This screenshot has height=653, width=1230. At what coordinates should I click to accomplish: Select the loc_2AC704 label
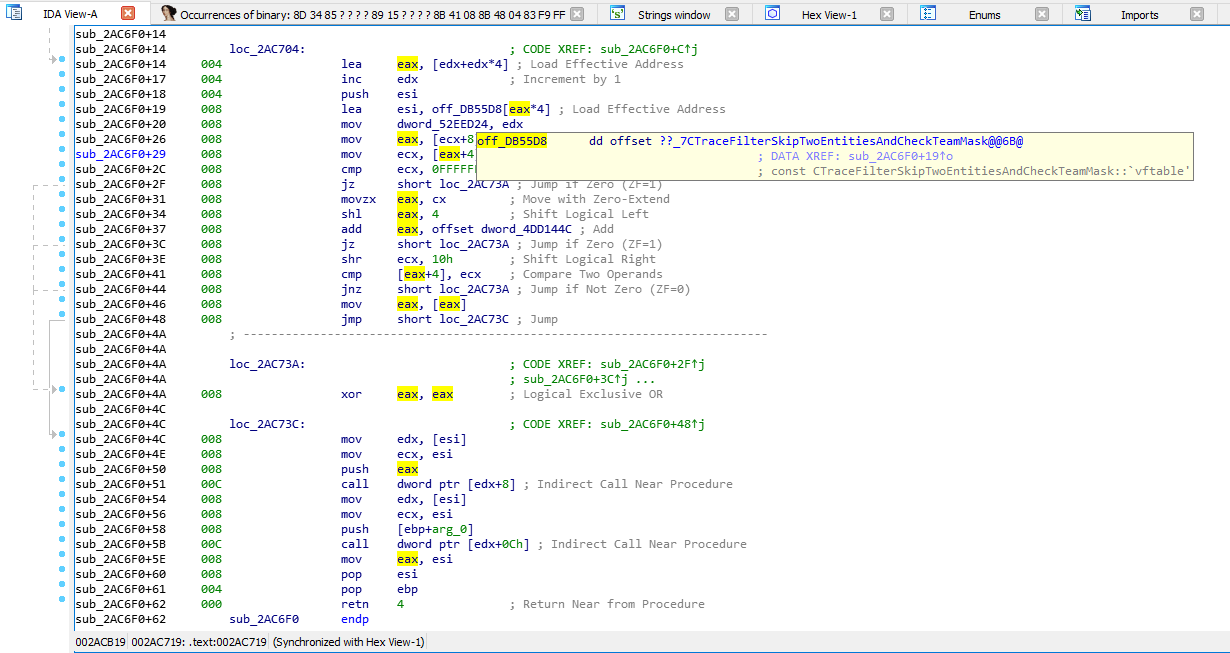[267, 49]
